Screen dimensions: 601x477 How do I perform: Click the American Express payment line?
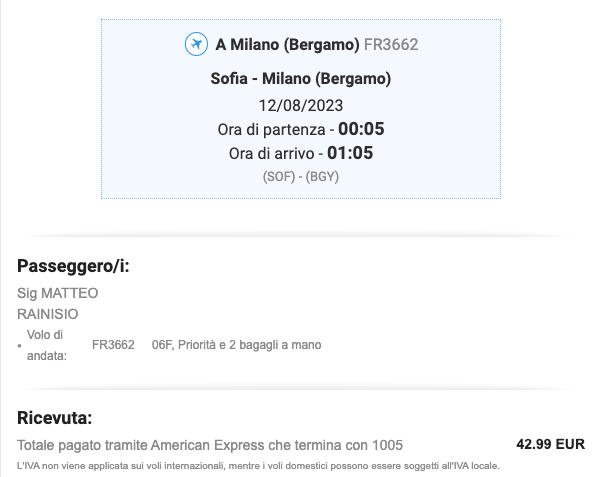[210, 445]
